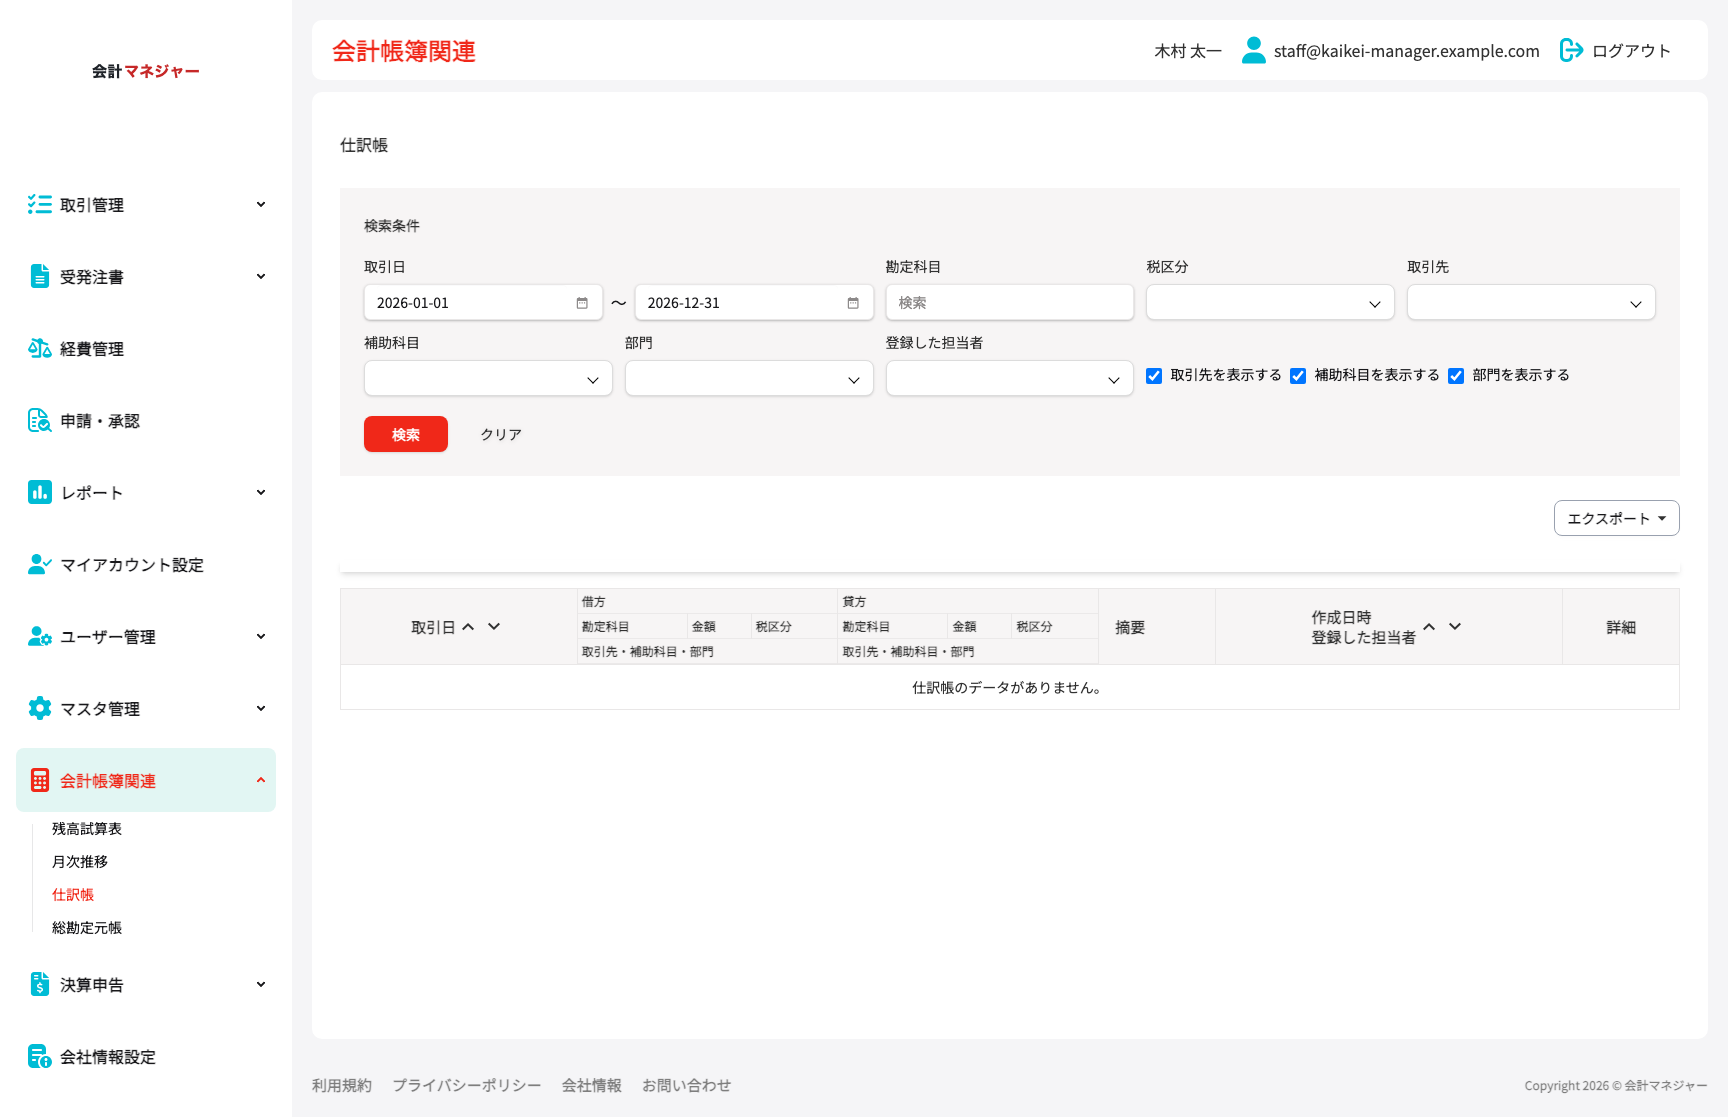Sort 取引日 column ascending arrow
Viewport: 1728px width, 1117px height.
(x=468, y=627)
